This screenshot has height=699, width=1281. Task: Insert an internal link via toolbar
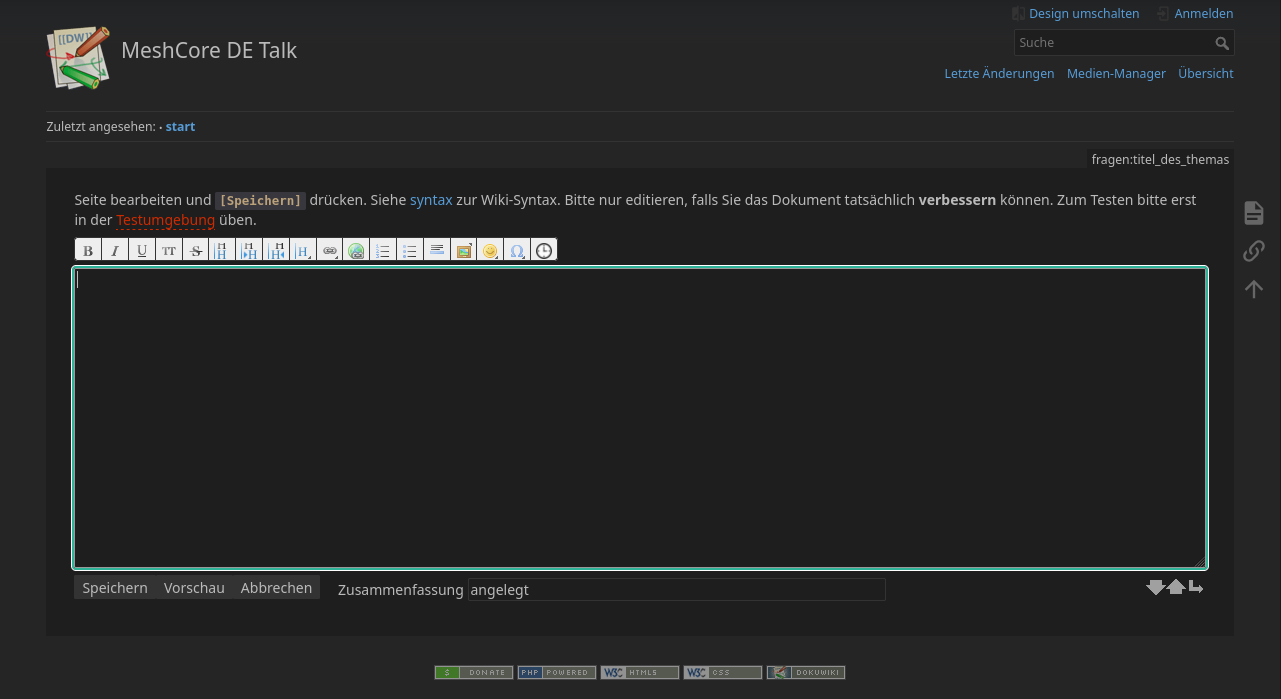[x=330, y=250]
